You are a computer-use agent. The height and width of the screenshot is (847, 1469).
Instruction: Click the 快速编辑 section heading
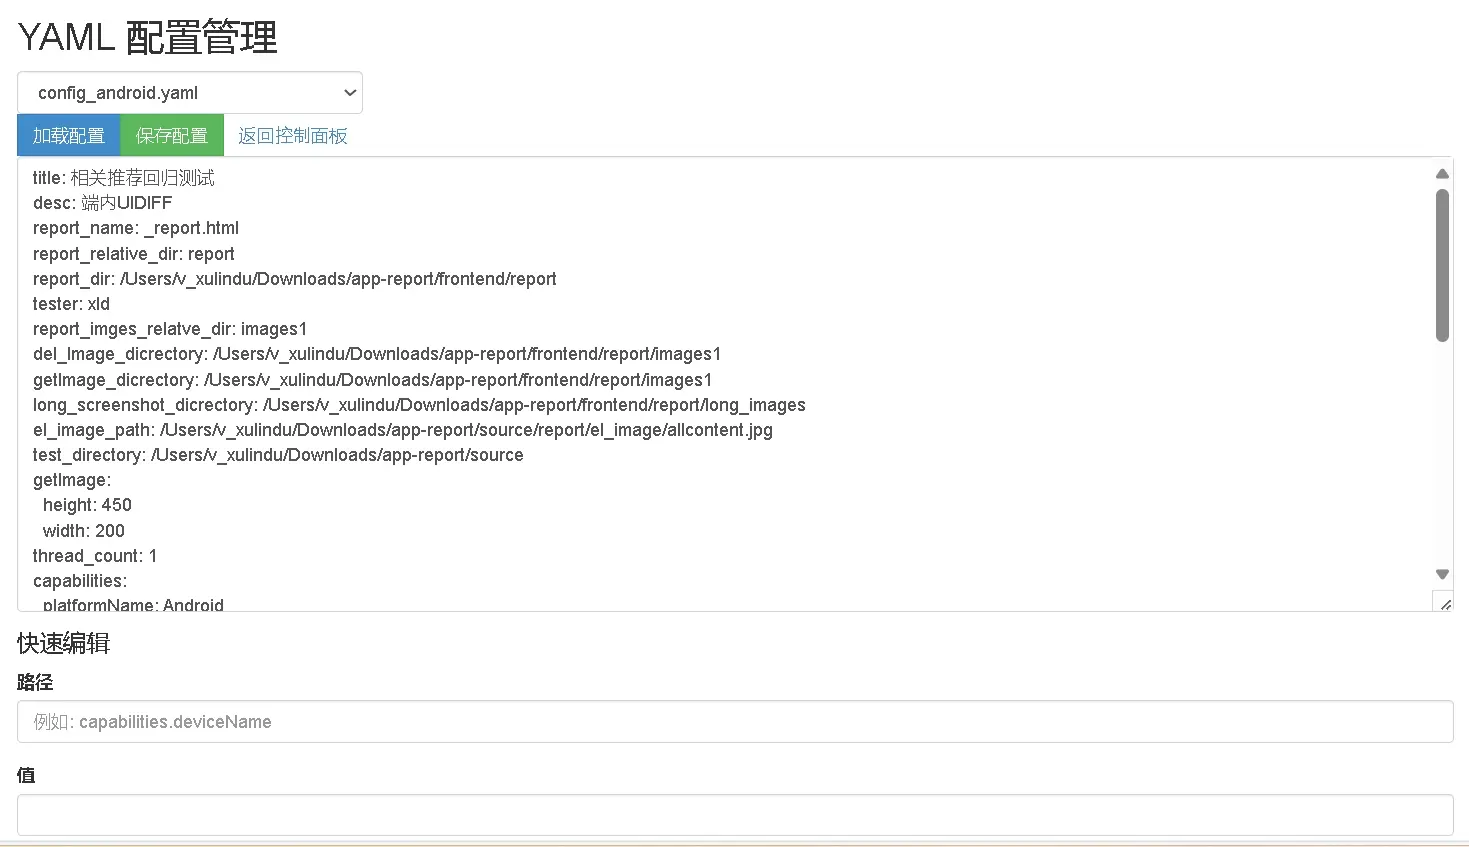point(64,643)
